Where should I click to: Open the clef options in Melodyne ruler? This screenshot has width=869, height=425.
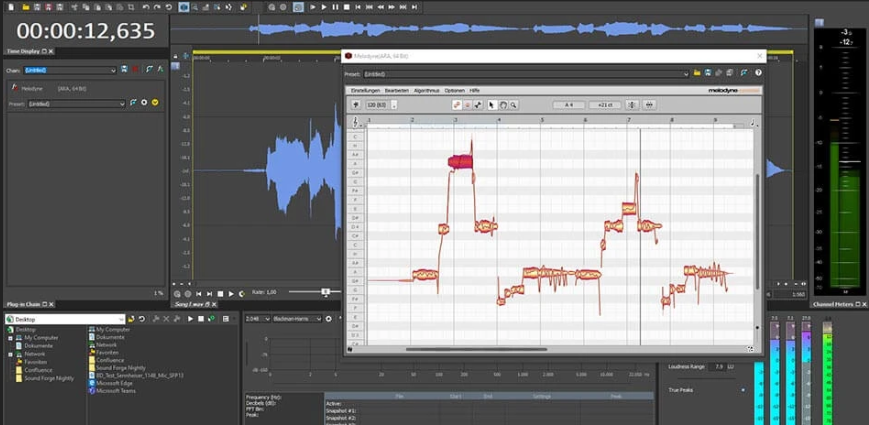coord(356,122)
